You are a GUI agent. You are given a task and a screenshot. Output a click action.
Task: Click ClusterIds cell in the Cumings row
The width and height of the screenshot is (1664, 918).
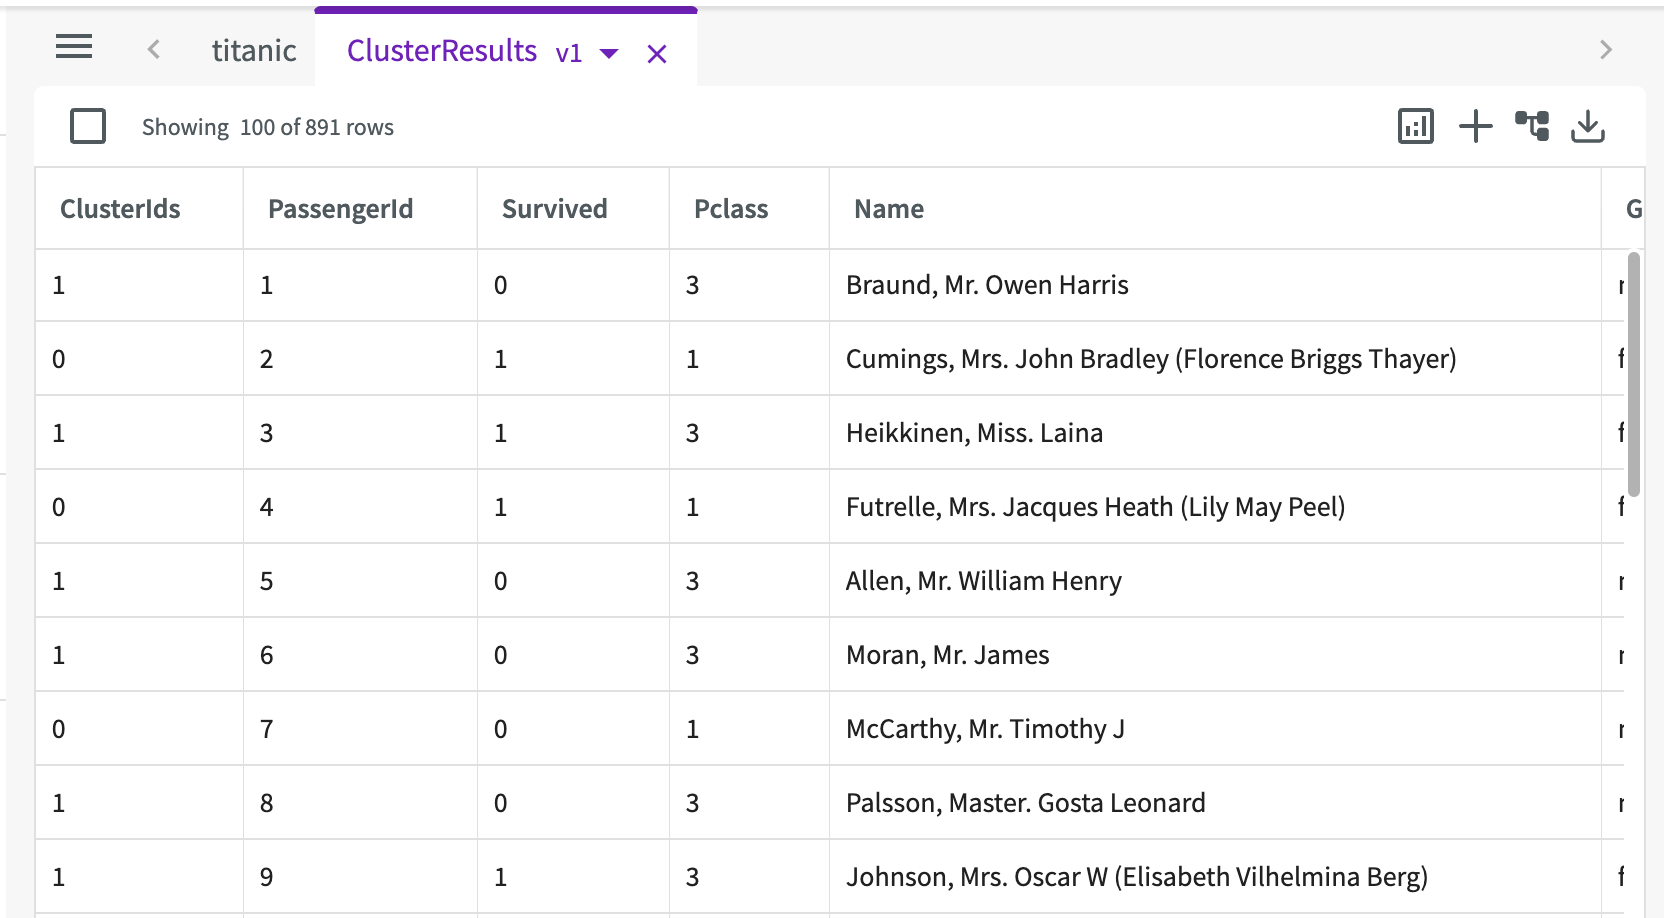pos(140,359)
